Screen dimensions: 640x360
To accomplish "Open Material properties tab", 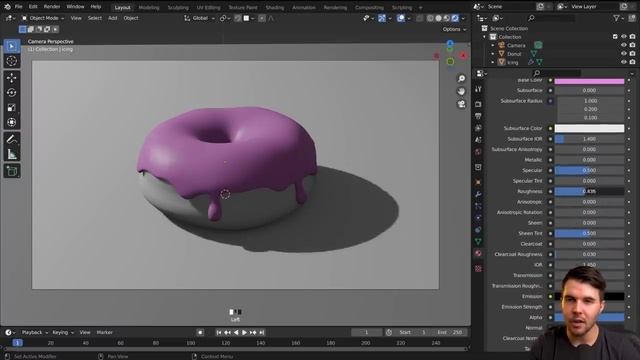I will click(x=478, y=253).
